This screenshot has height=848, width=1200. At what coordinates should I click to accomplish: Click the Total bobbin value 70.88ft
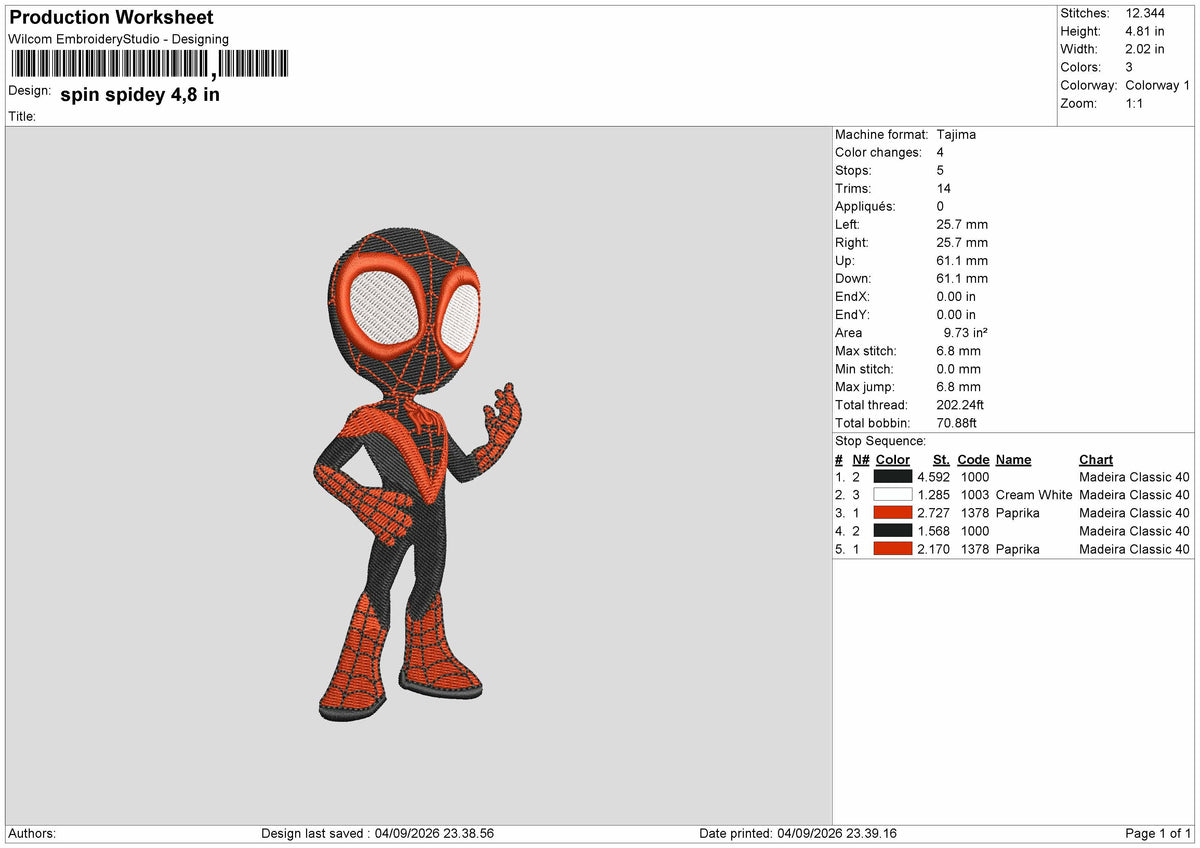(x=957, y=423)
